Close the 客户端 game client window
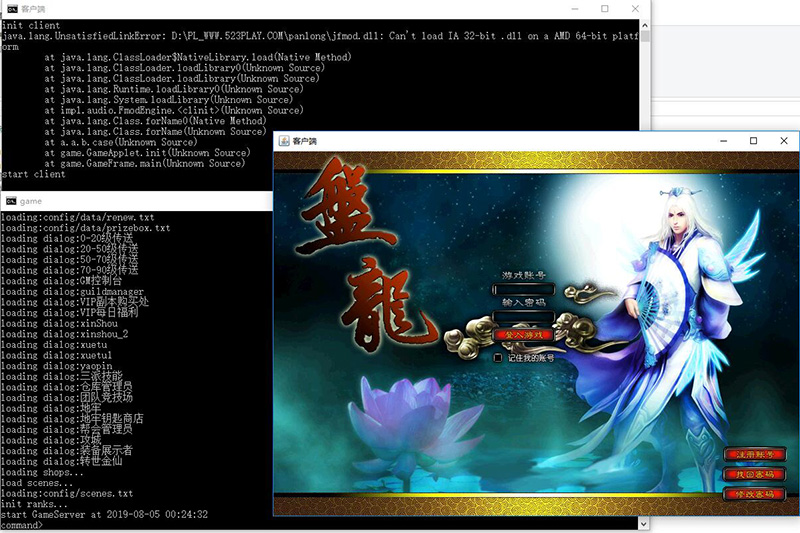This screenshot has width=800, height=533. pyautogui.click(x=783, y=141)
